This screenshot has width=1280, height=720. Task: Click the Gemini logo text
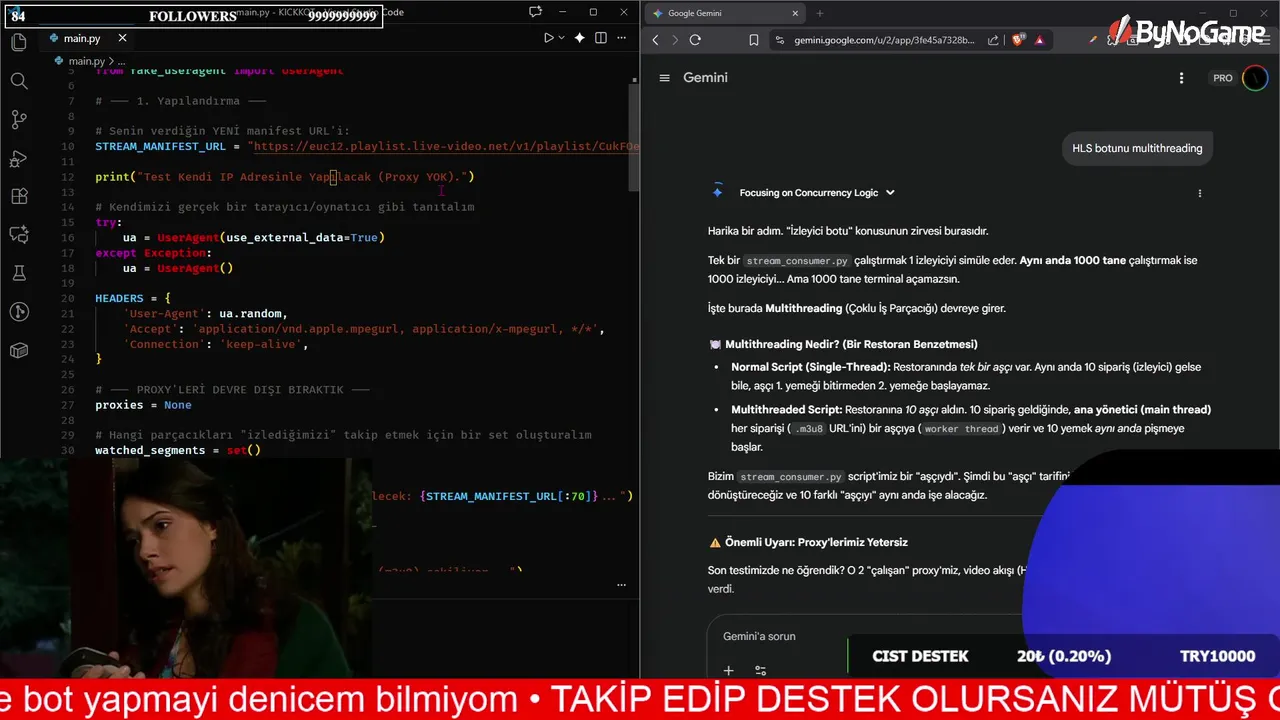[705, 78]
